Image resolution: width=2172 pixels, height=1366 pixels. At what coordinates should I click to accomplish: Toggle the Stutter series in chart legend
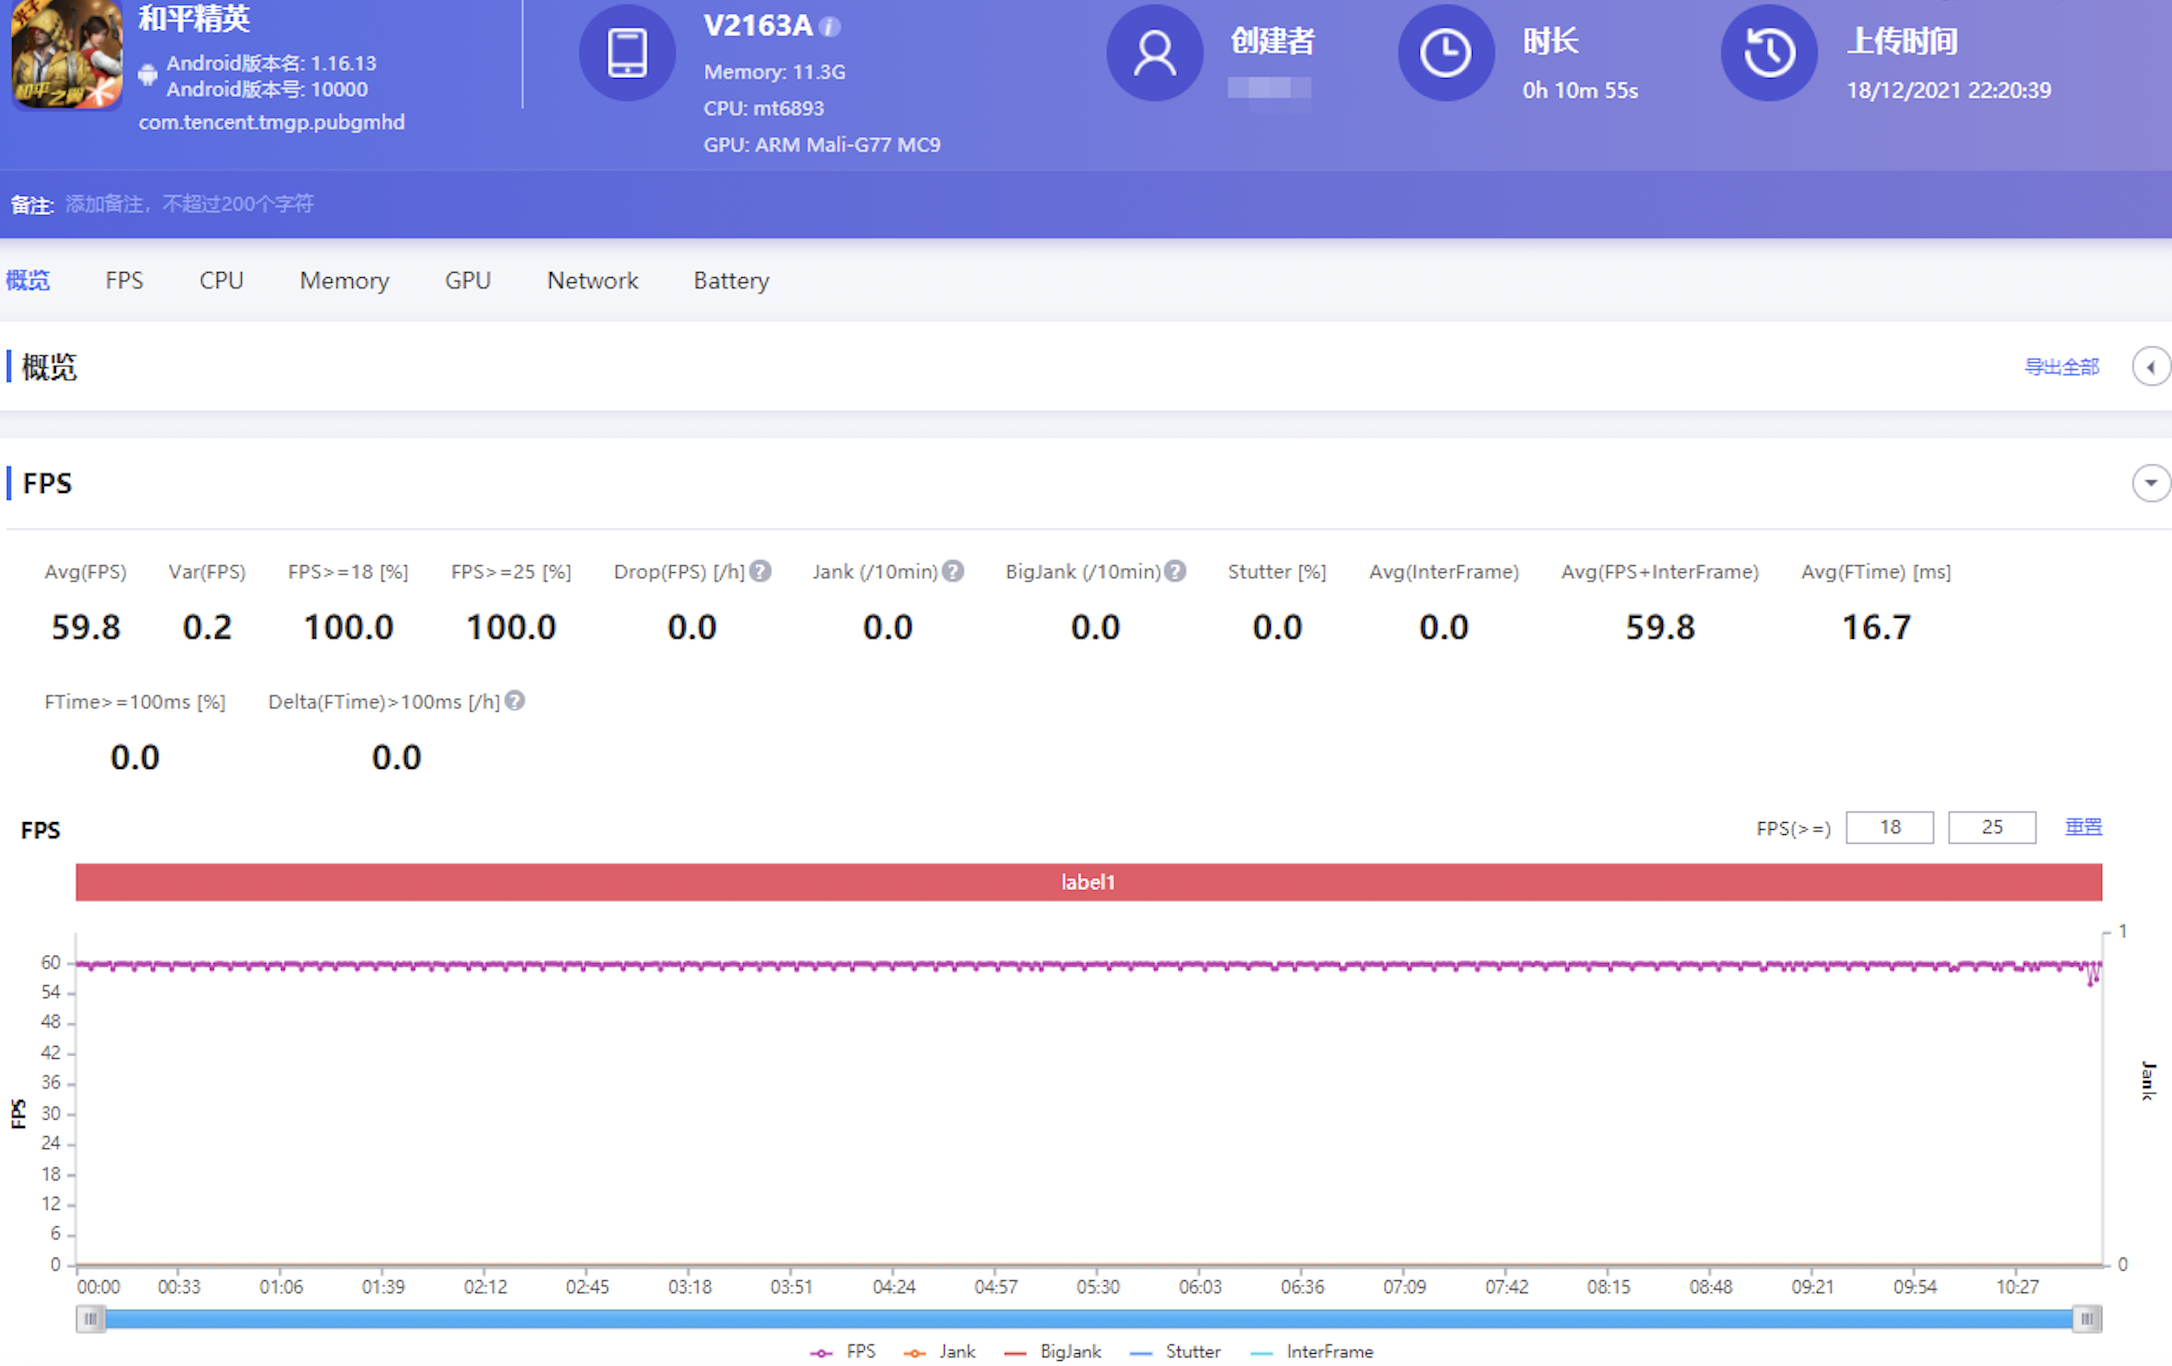pos(1175,1351)
